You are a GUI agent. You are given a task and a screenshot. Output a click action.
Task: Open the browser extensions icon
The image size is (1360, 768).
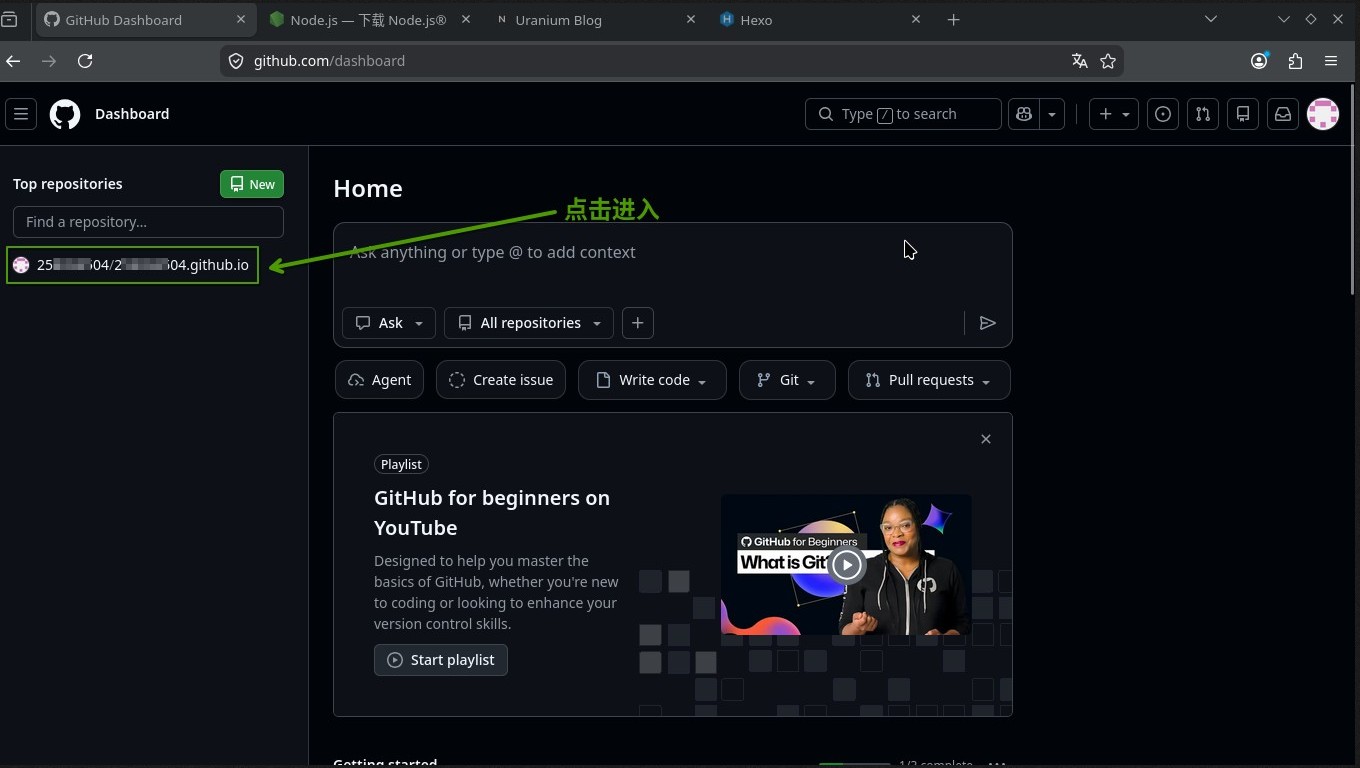[x=1295, y=61]
